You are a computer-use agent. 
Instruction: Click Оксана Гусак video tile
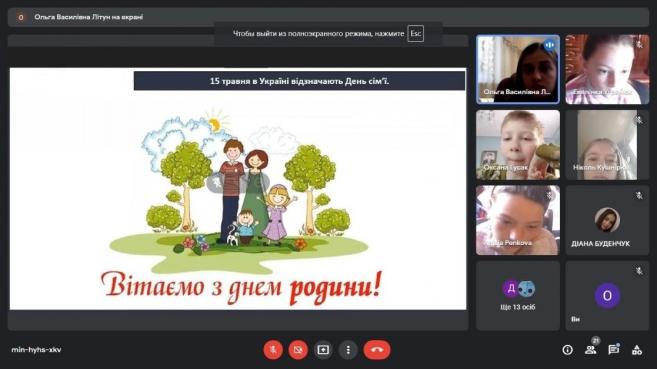[518, 145]
